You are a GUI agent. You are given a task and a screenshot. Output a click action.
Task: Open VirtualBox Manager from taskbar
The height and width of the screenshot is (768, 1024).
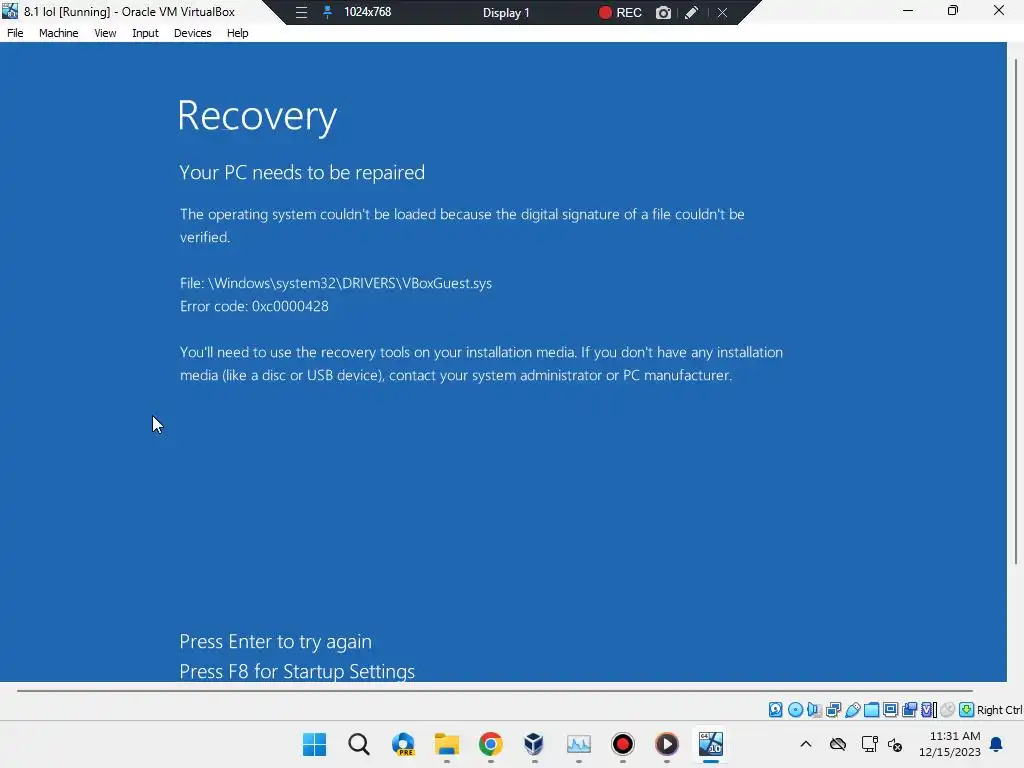point(534,744)
